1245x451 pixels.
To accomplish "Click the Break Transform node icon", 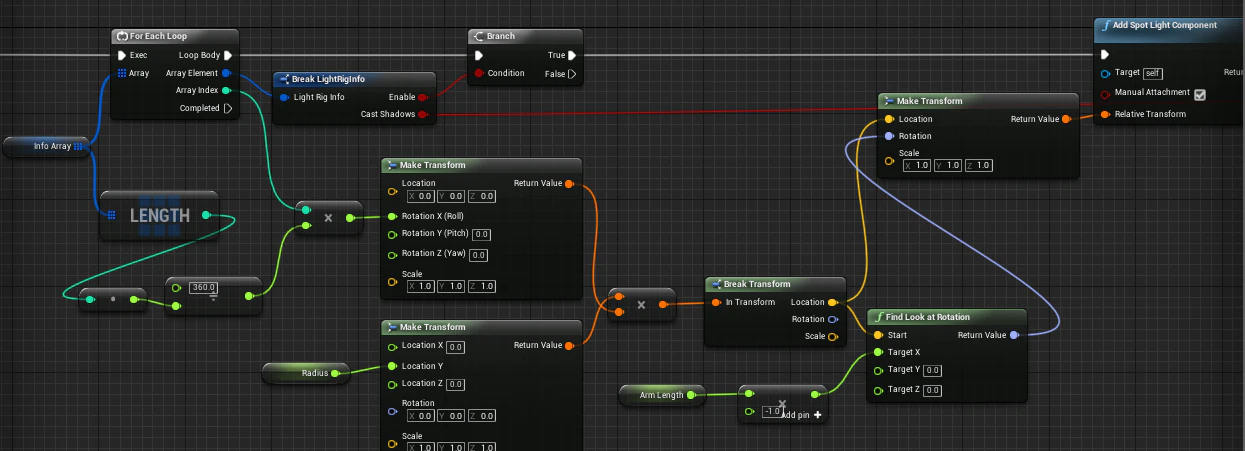I will pyautogui.click(x=716, y=284).
